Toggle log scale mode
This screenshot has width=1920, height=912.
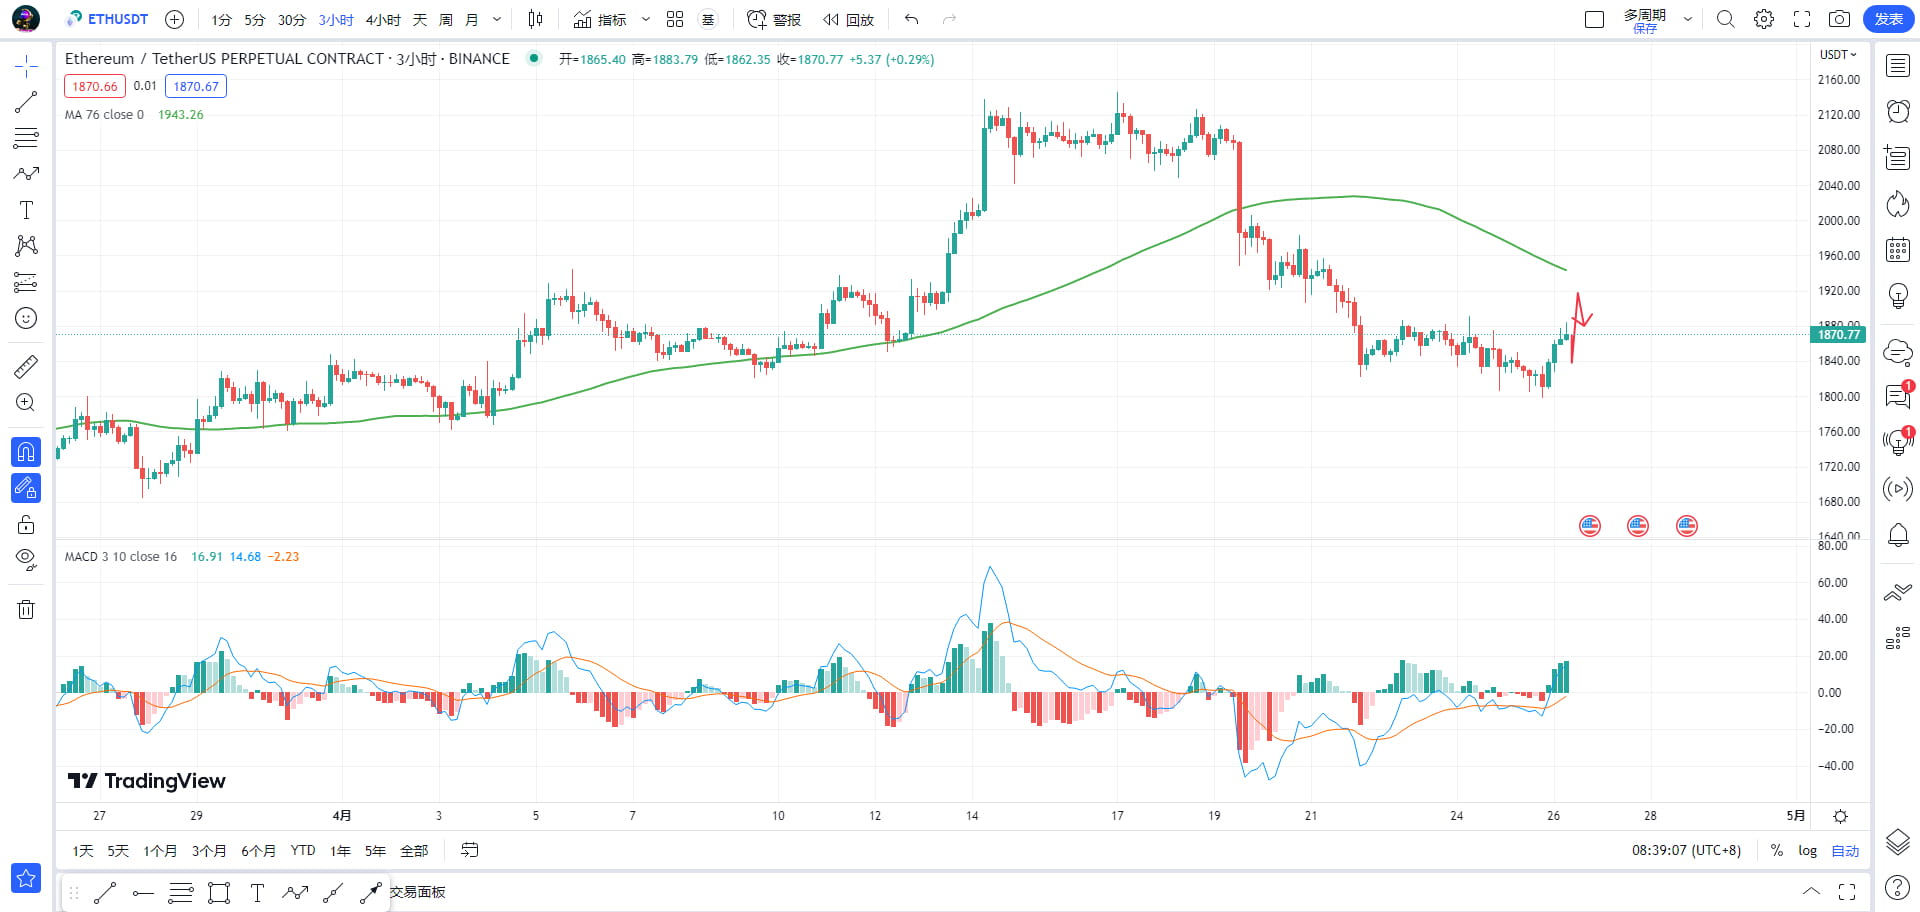1808,851
